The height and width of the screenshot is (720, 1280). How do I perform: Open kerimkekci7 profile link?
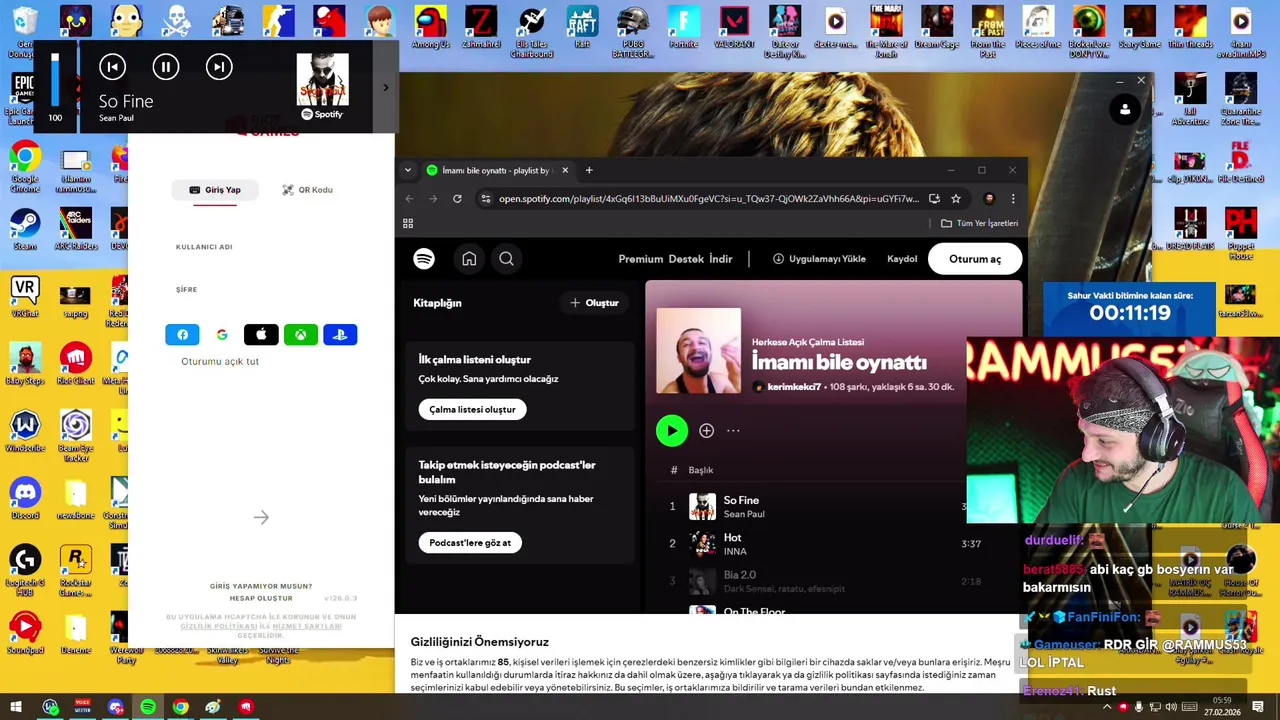coord(794,387)
